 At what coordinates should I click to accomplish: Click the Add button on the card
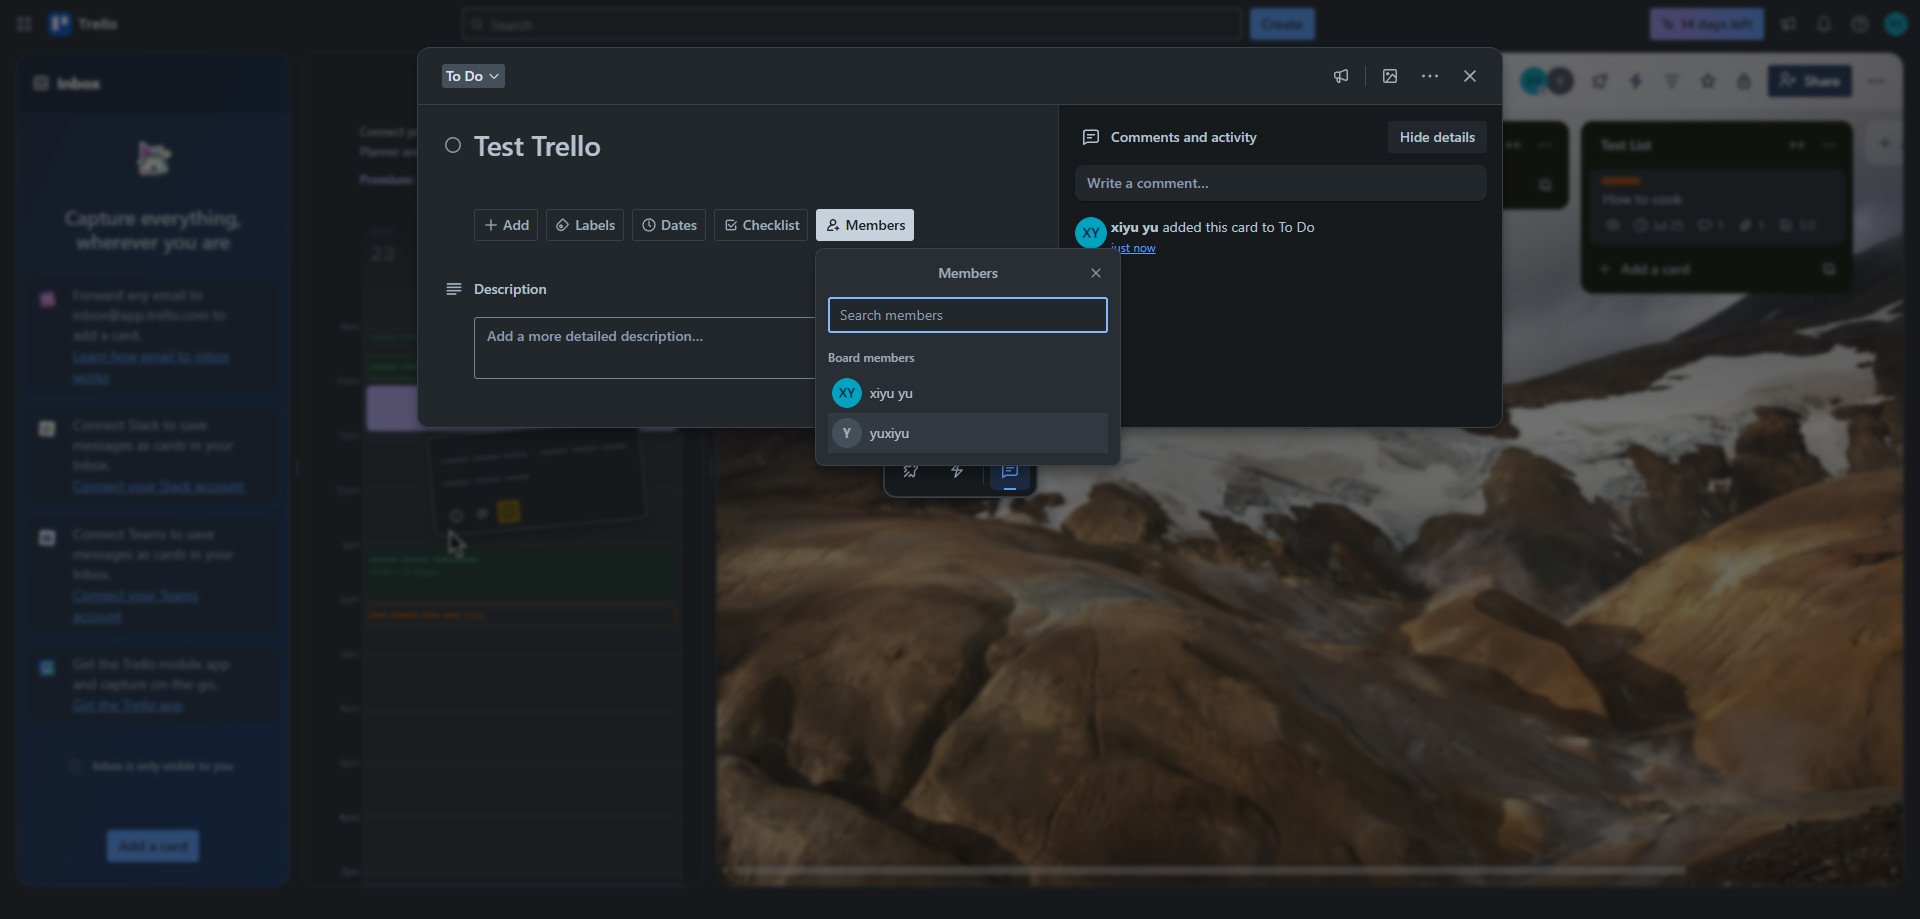(506, 225)
